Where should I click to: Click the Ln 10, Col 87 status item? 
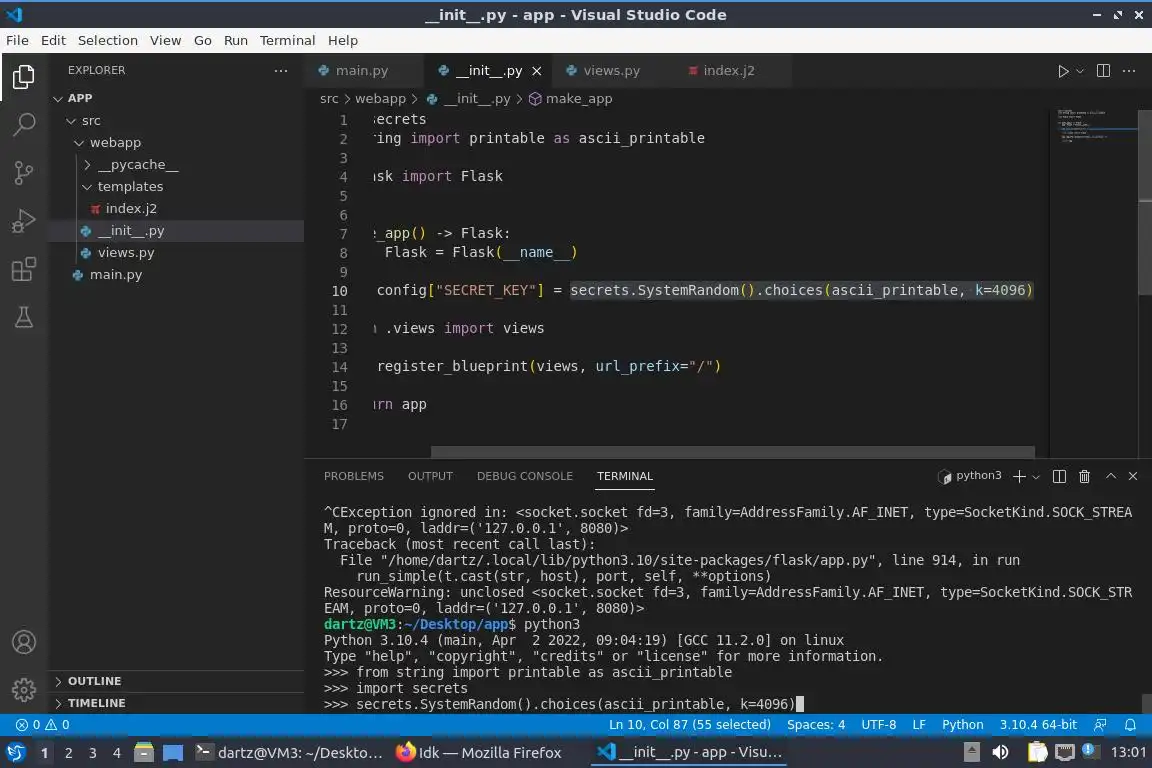pos(690,725)
